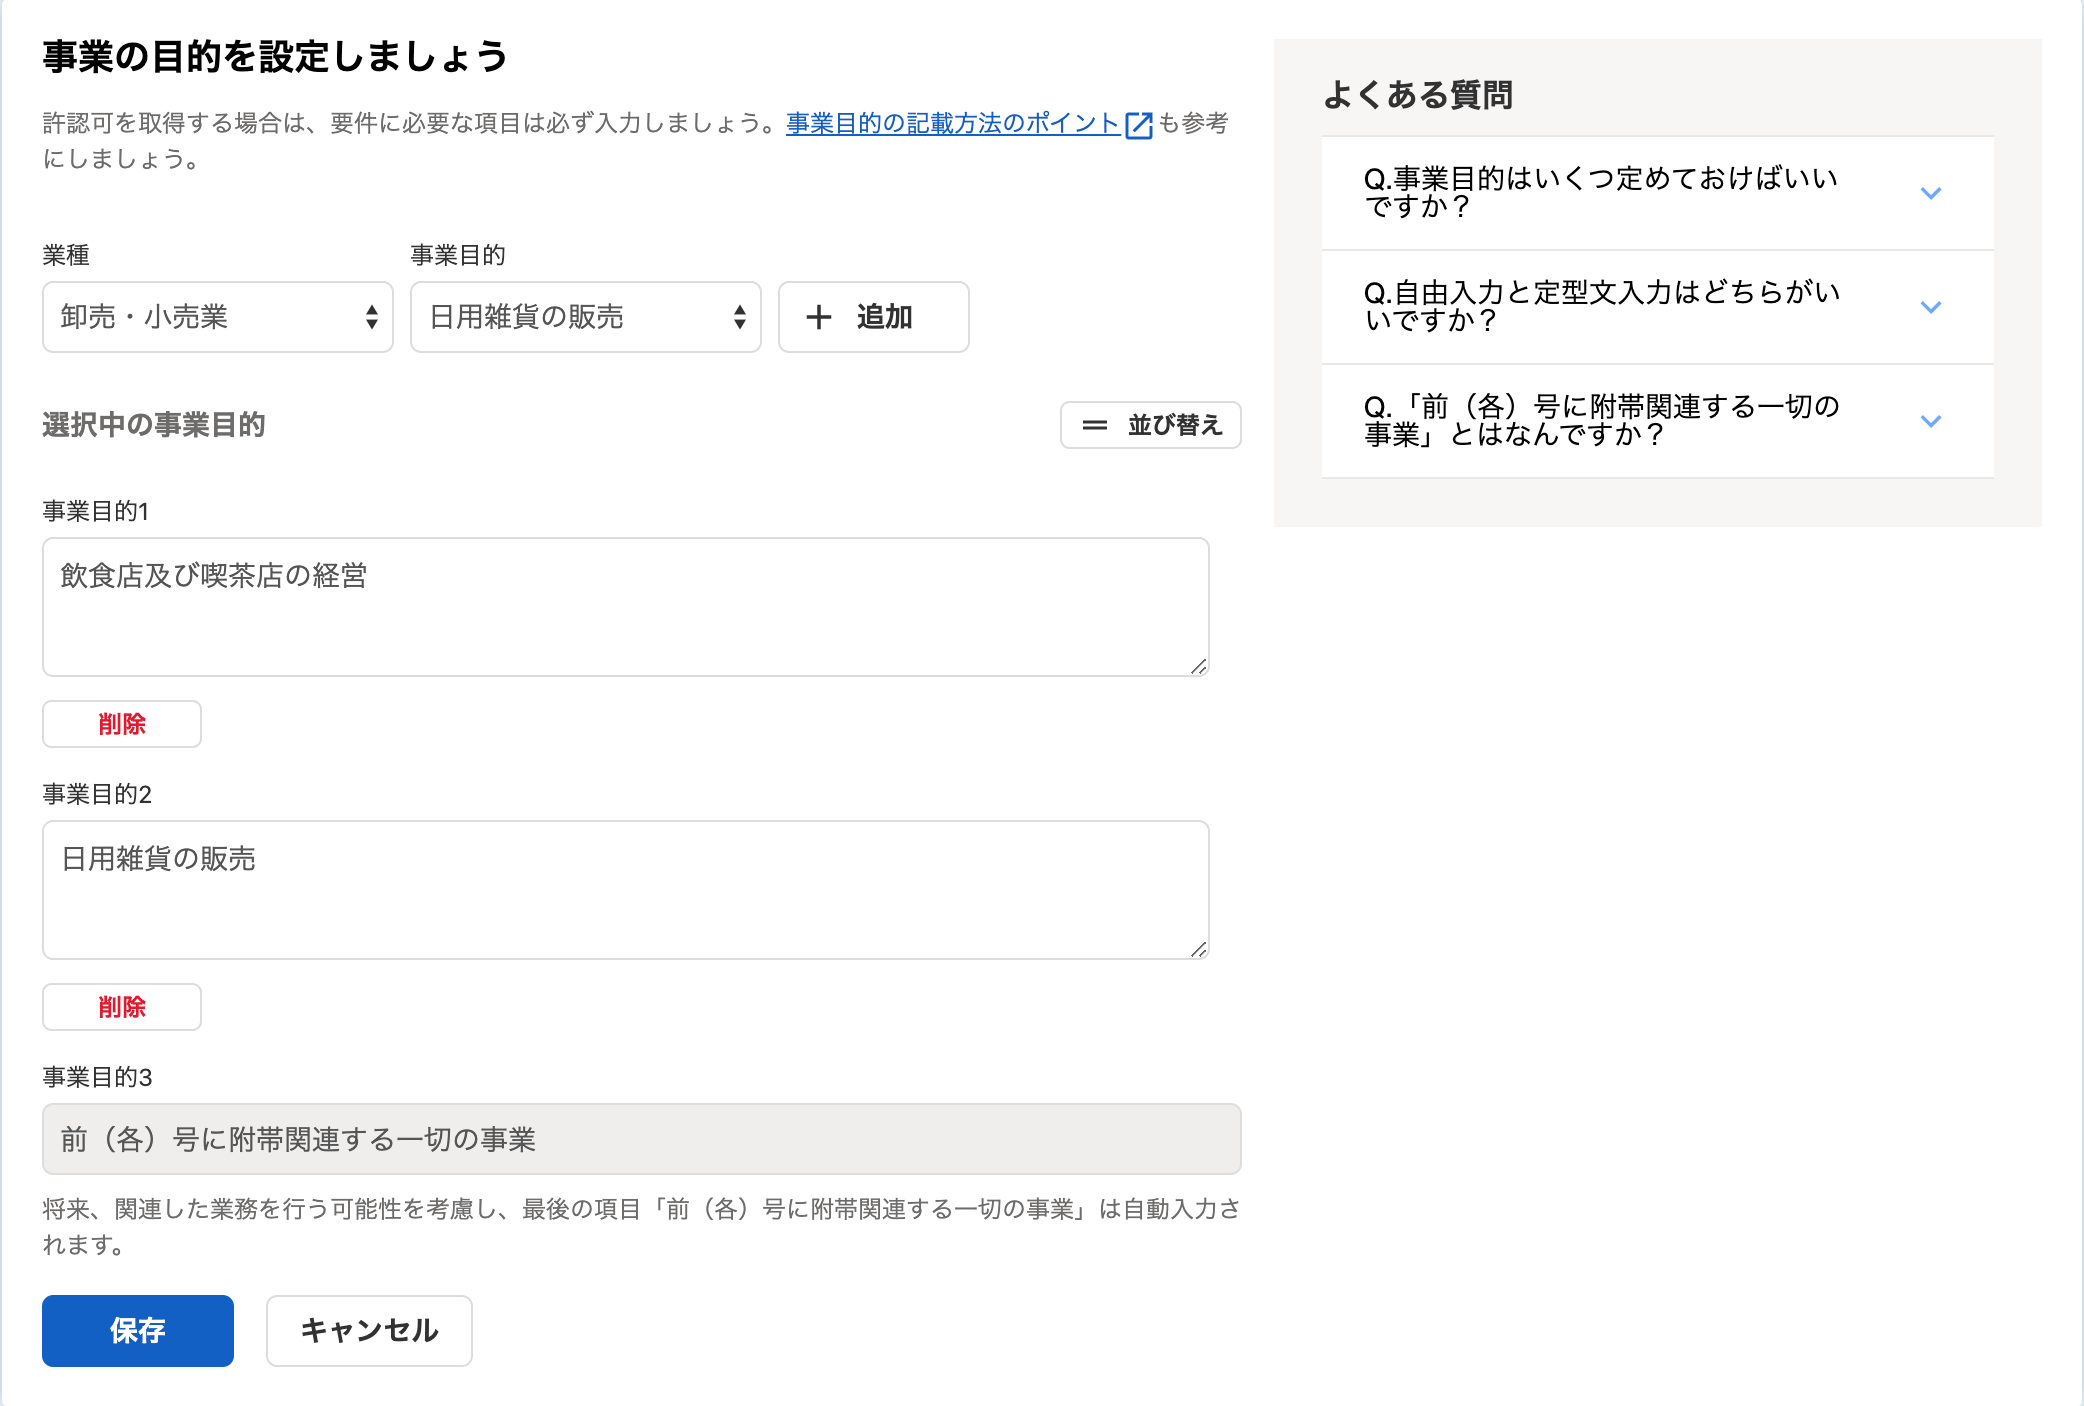Save with the 保存 button
The image size is (2084, 1406).
tap(138, 1331)
